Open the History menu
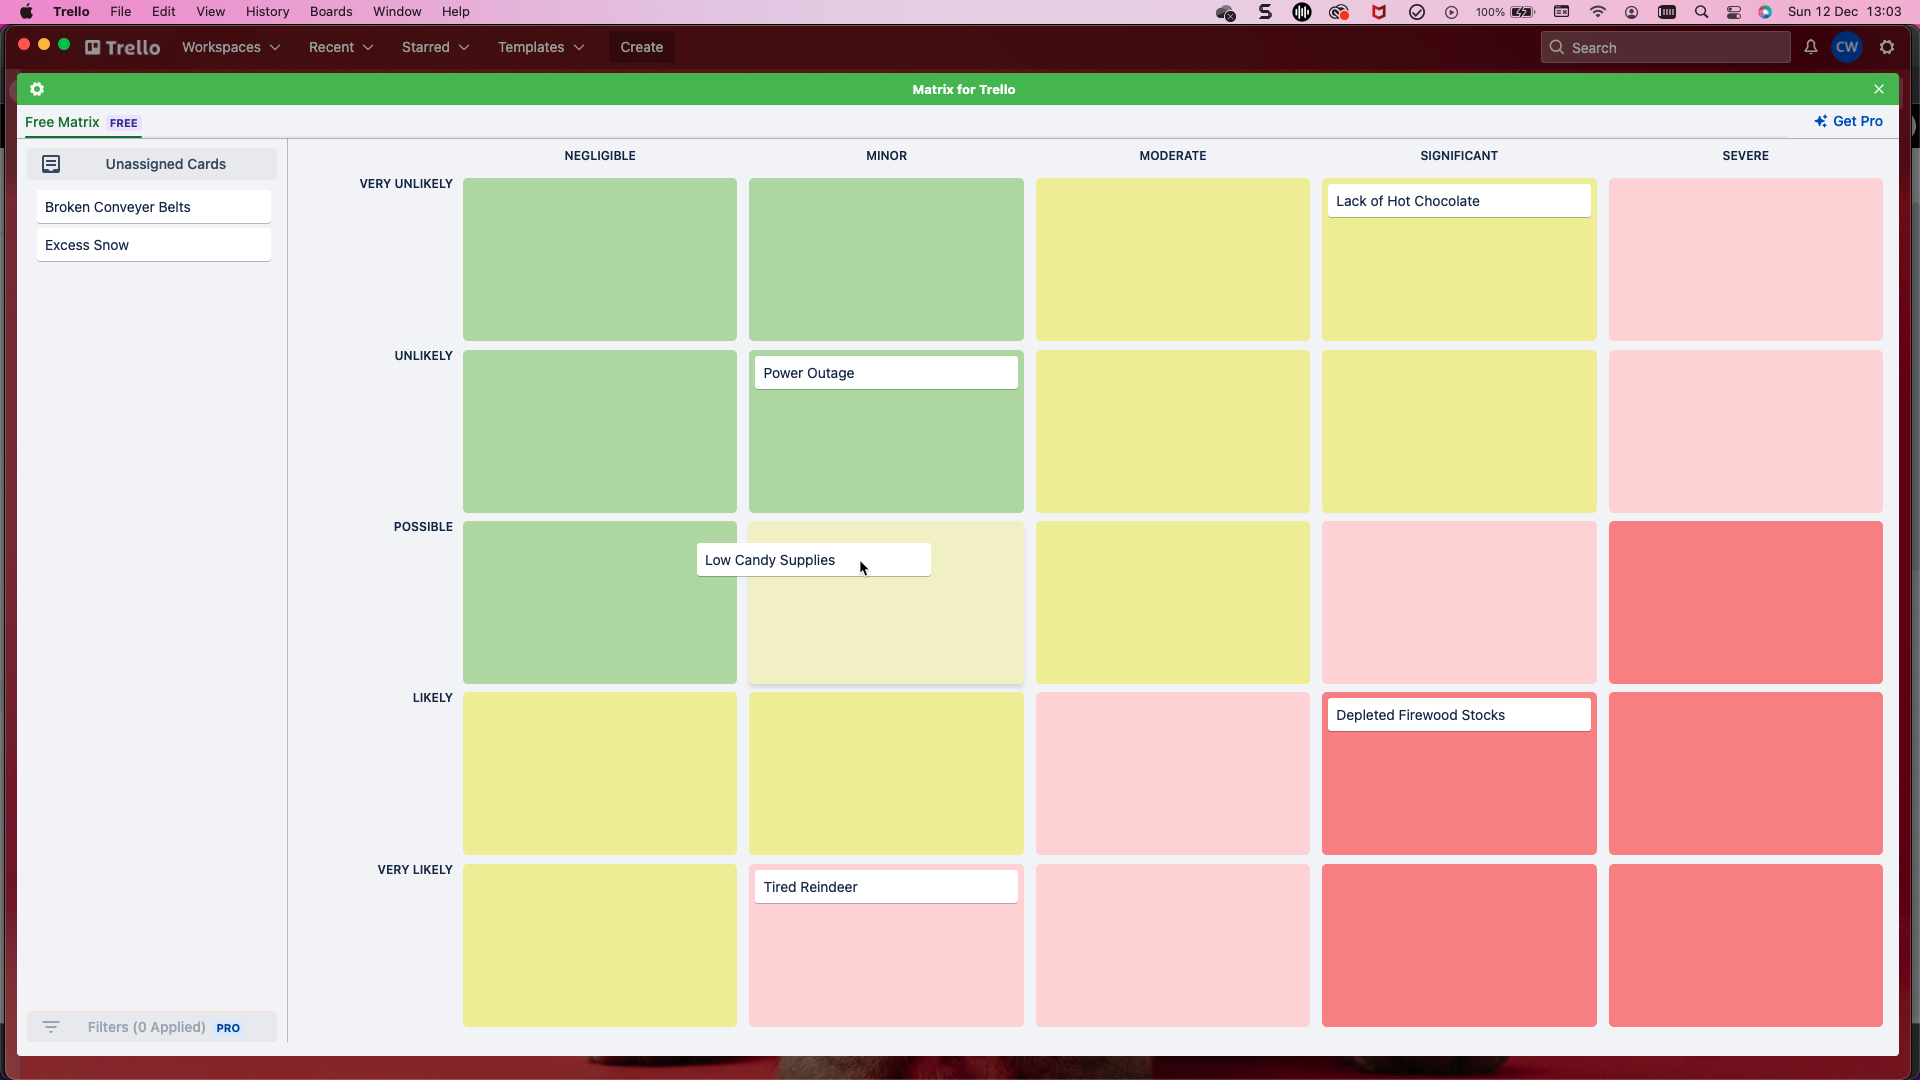 click(268, 12)
